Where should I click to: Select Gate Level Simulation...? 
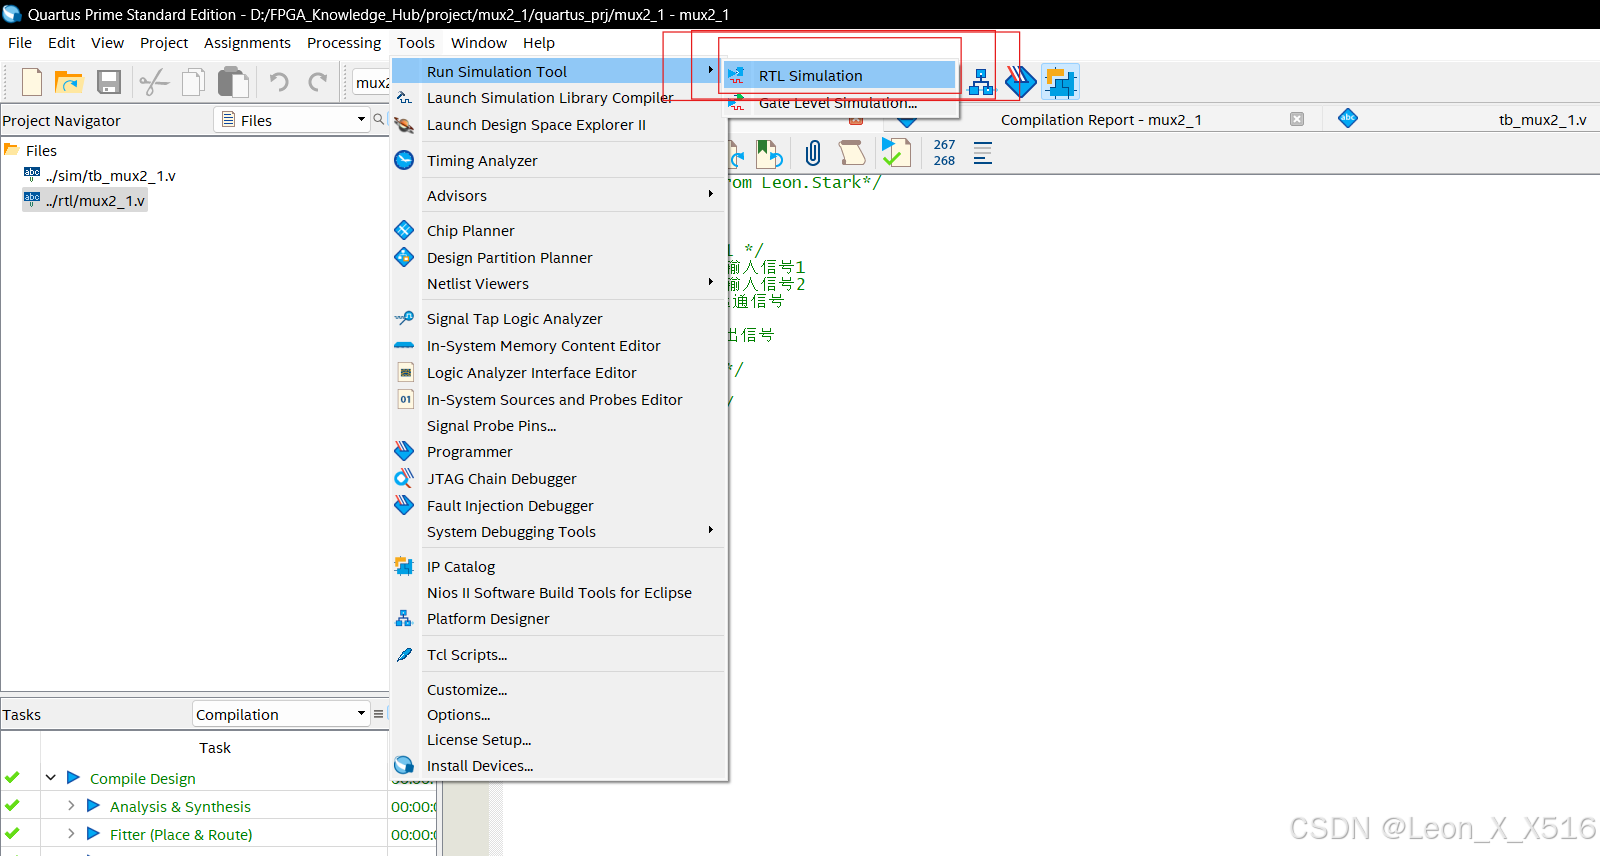(838, 102)
